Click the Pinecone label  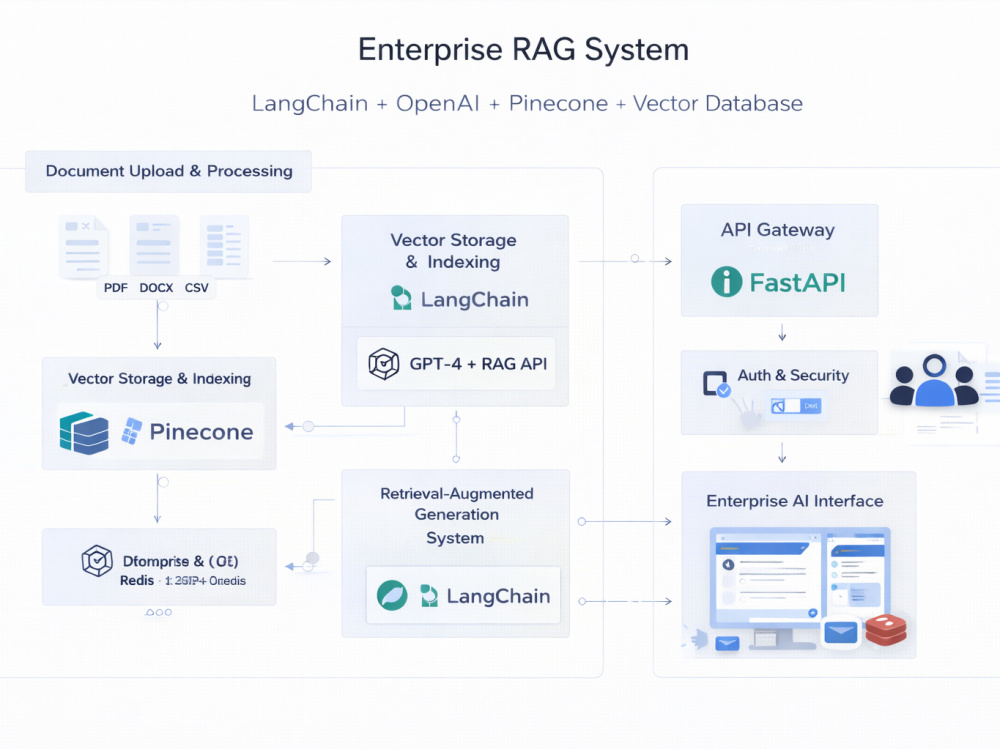(x=202, y=432)
